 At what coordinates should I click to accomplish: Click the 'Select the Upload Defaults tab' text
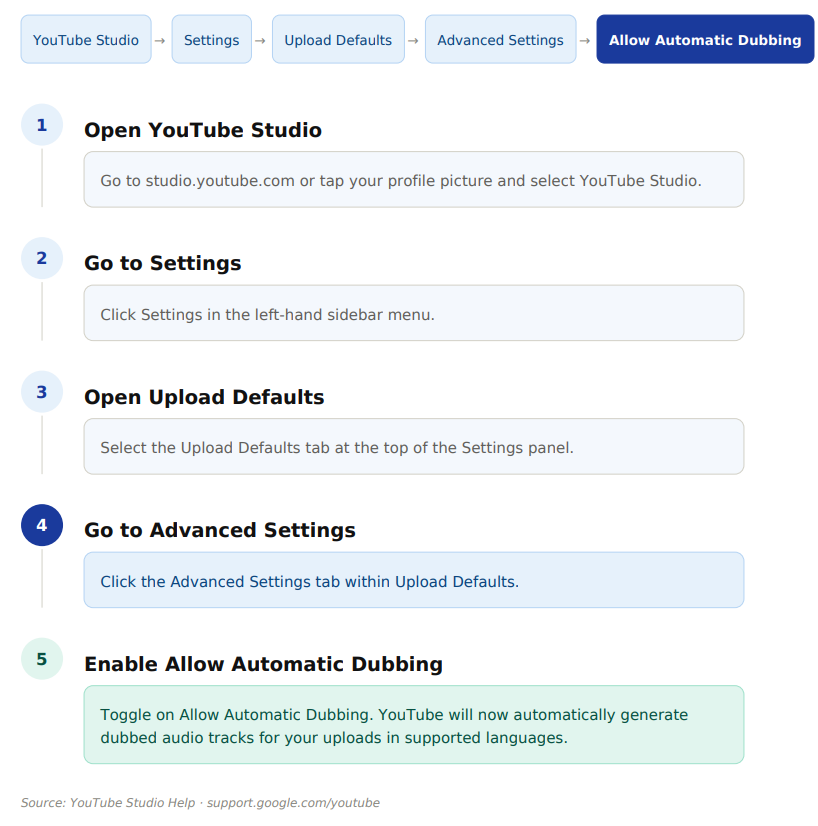(337, 448)
